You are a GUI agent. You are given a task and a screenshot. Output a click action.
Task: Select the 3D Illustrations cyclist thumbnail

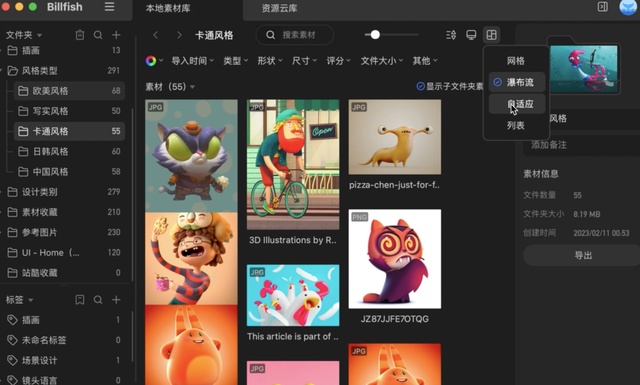[x=293, y=165]
